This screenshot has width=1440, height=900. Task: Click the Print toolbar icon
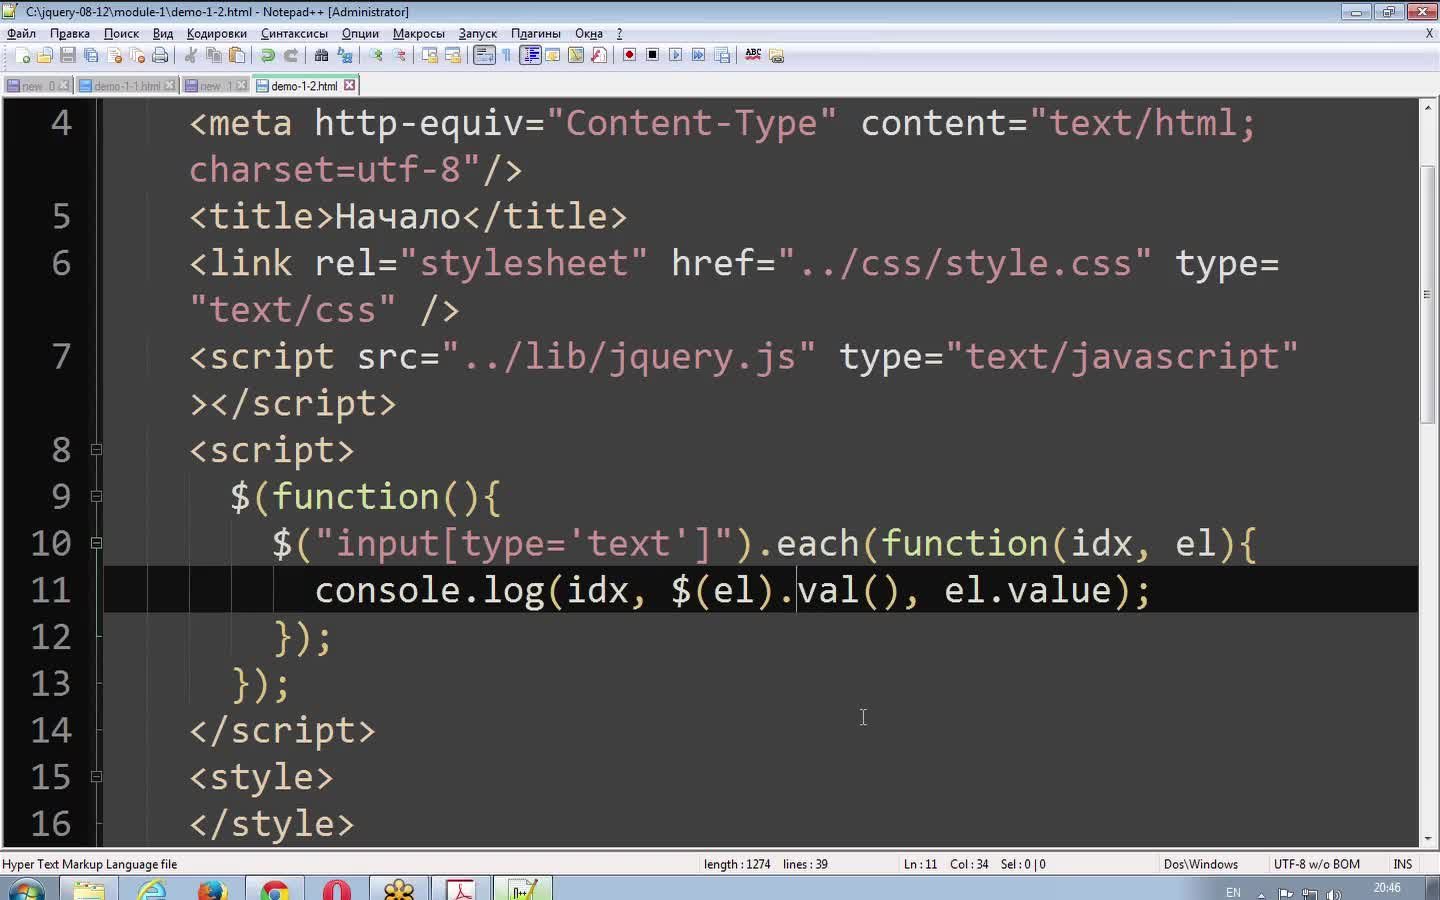[160, 56]
